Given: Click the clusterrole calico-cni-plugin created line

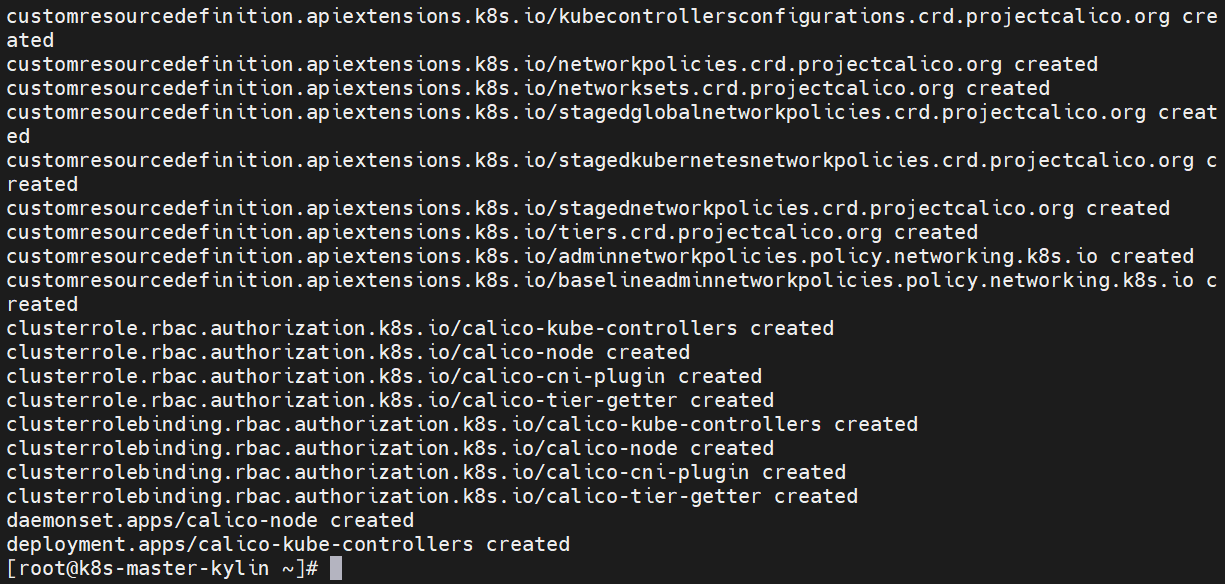Looking at the screenshot, I should (384, 376).
